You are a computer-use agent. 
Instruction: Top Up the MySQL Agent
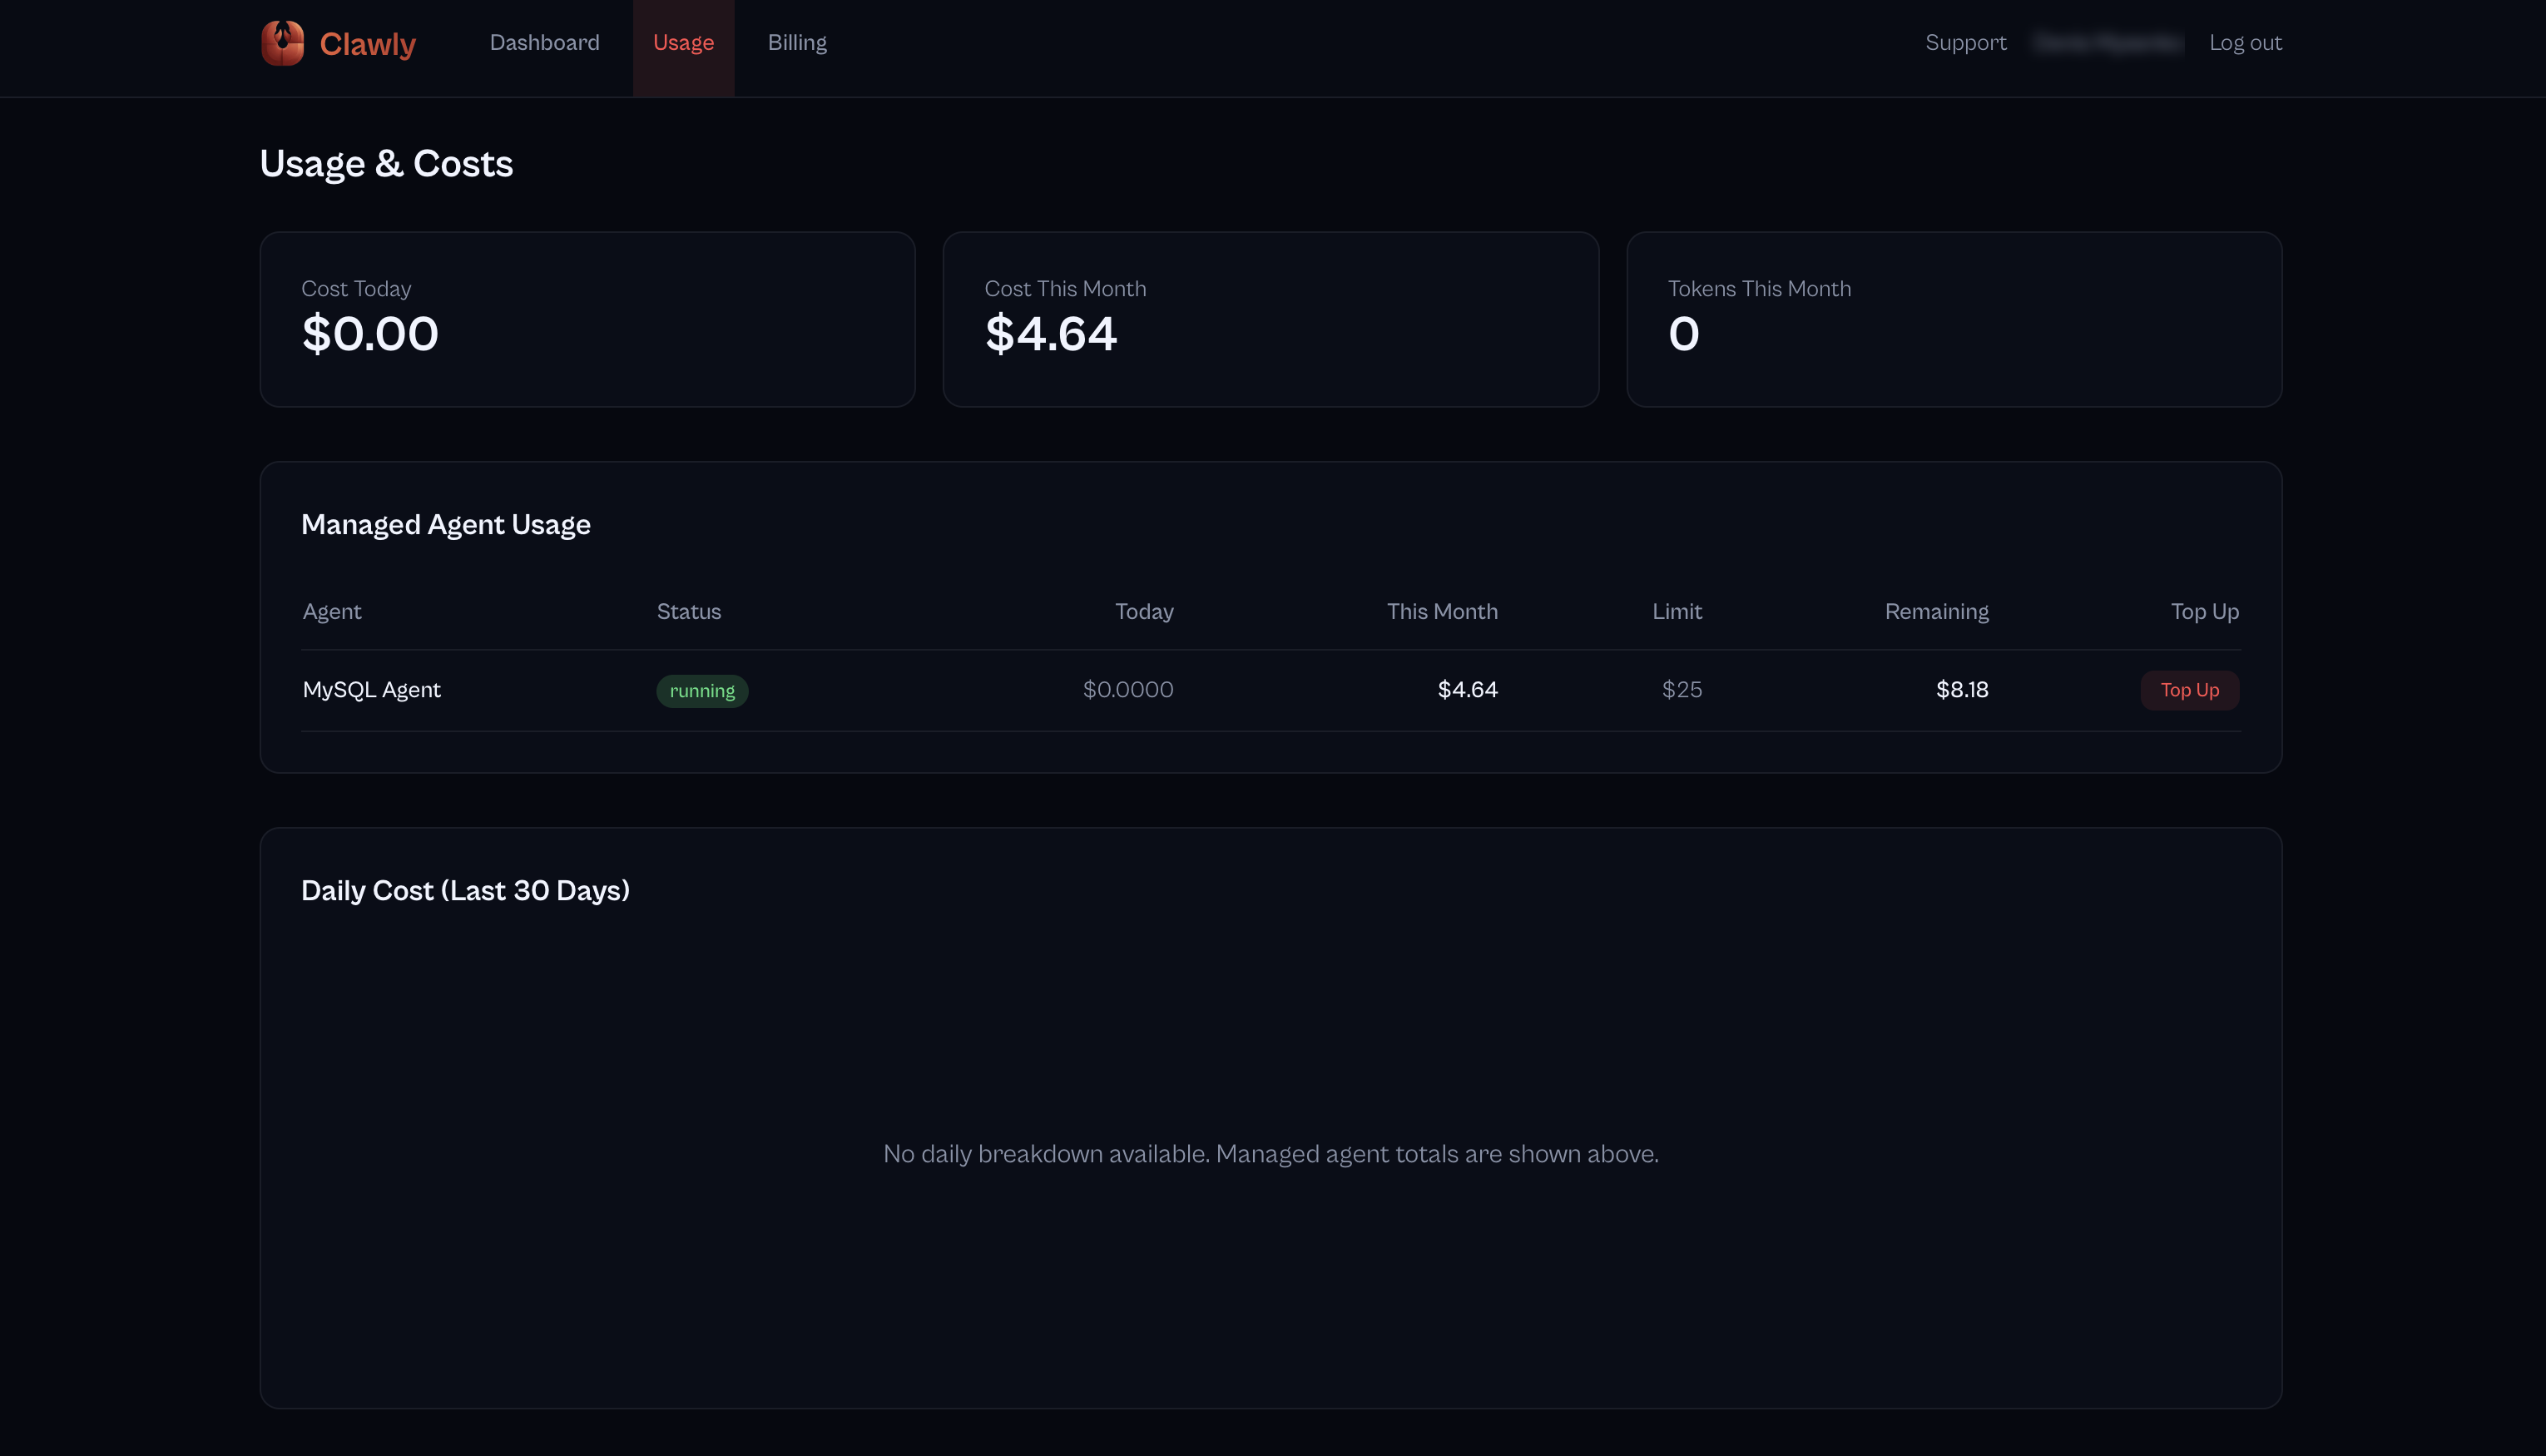[2189, 690]
